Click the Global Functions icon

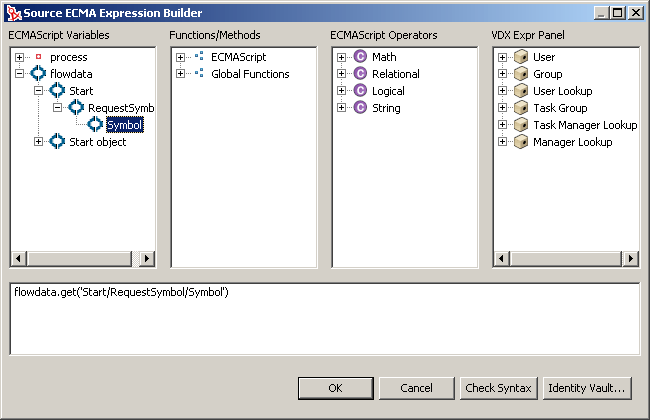tap(199, 73)
